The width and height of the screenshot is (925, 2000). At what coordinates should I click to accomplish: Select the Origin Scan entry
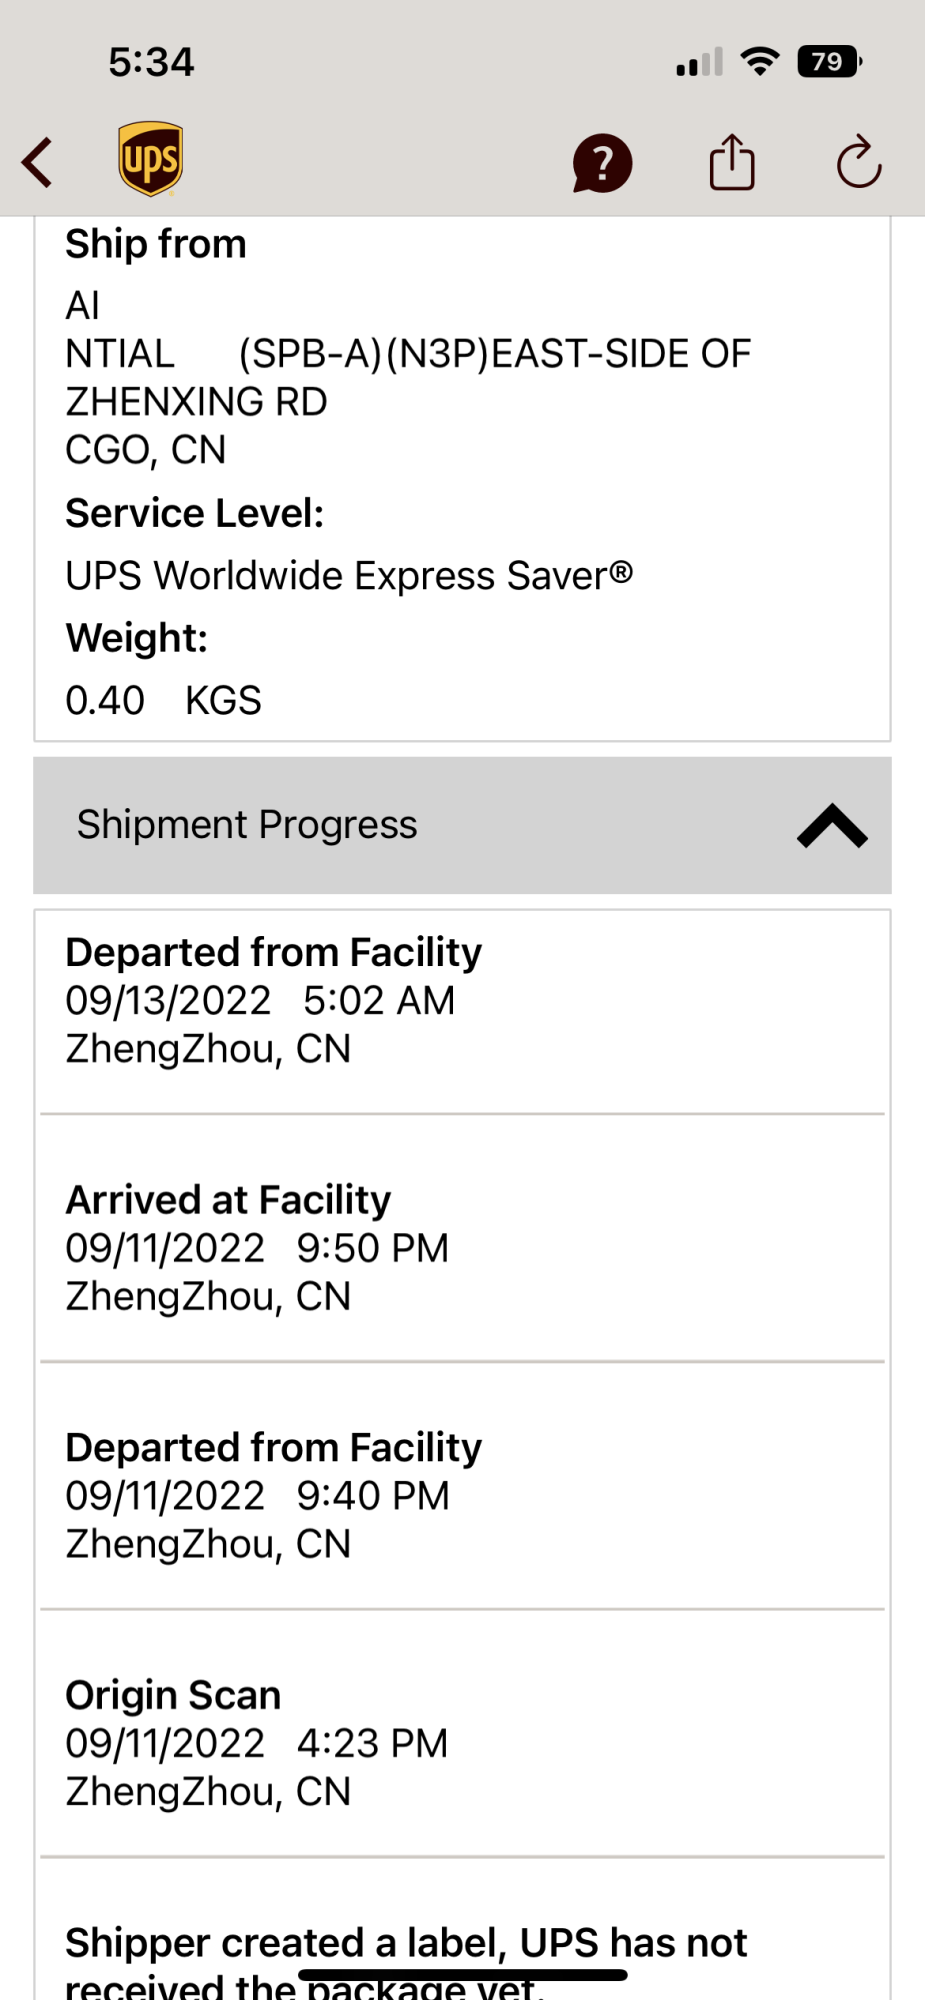pyautogui.click(x=257, y=1743)
